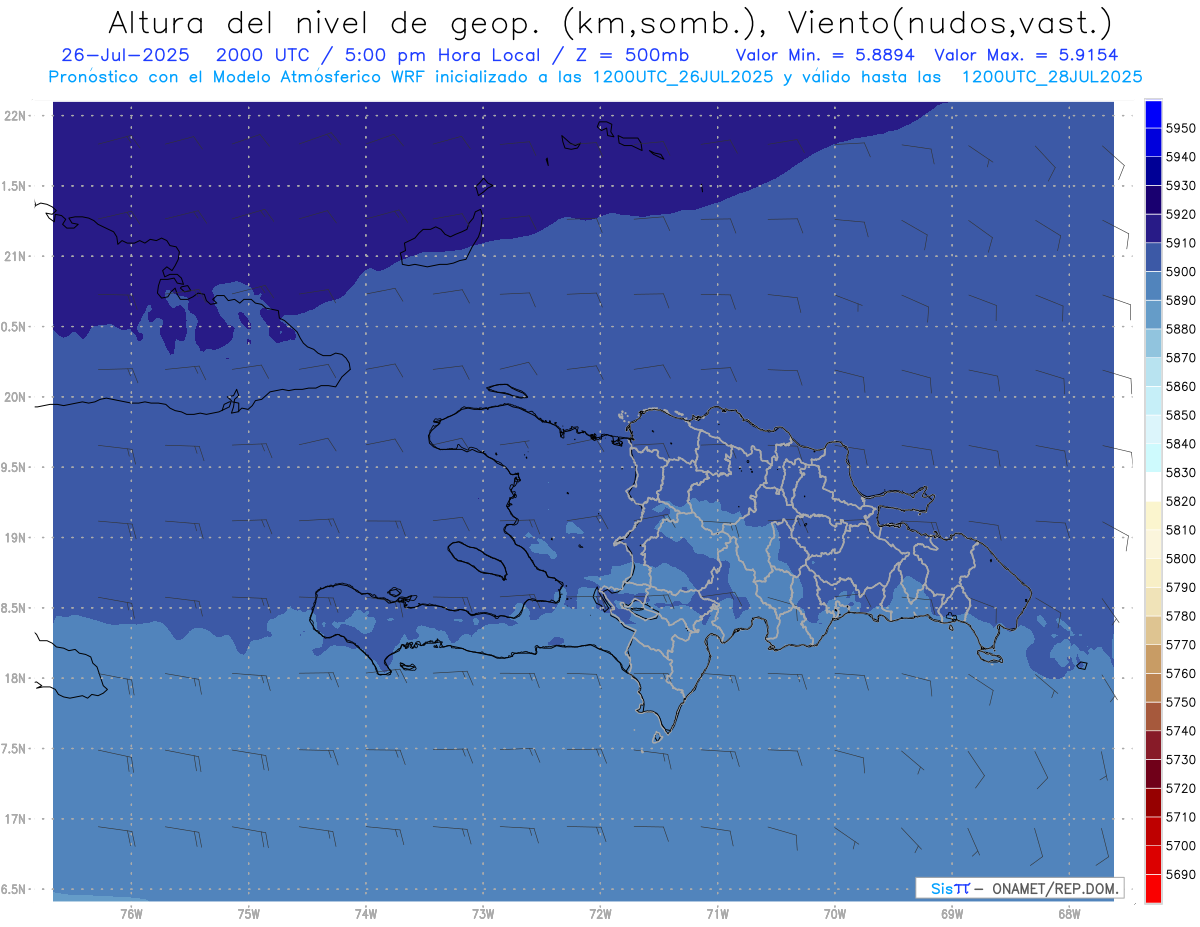Click the 68W longitude label
This screenshot has height=927, width=1200.
click(1069, 913)
